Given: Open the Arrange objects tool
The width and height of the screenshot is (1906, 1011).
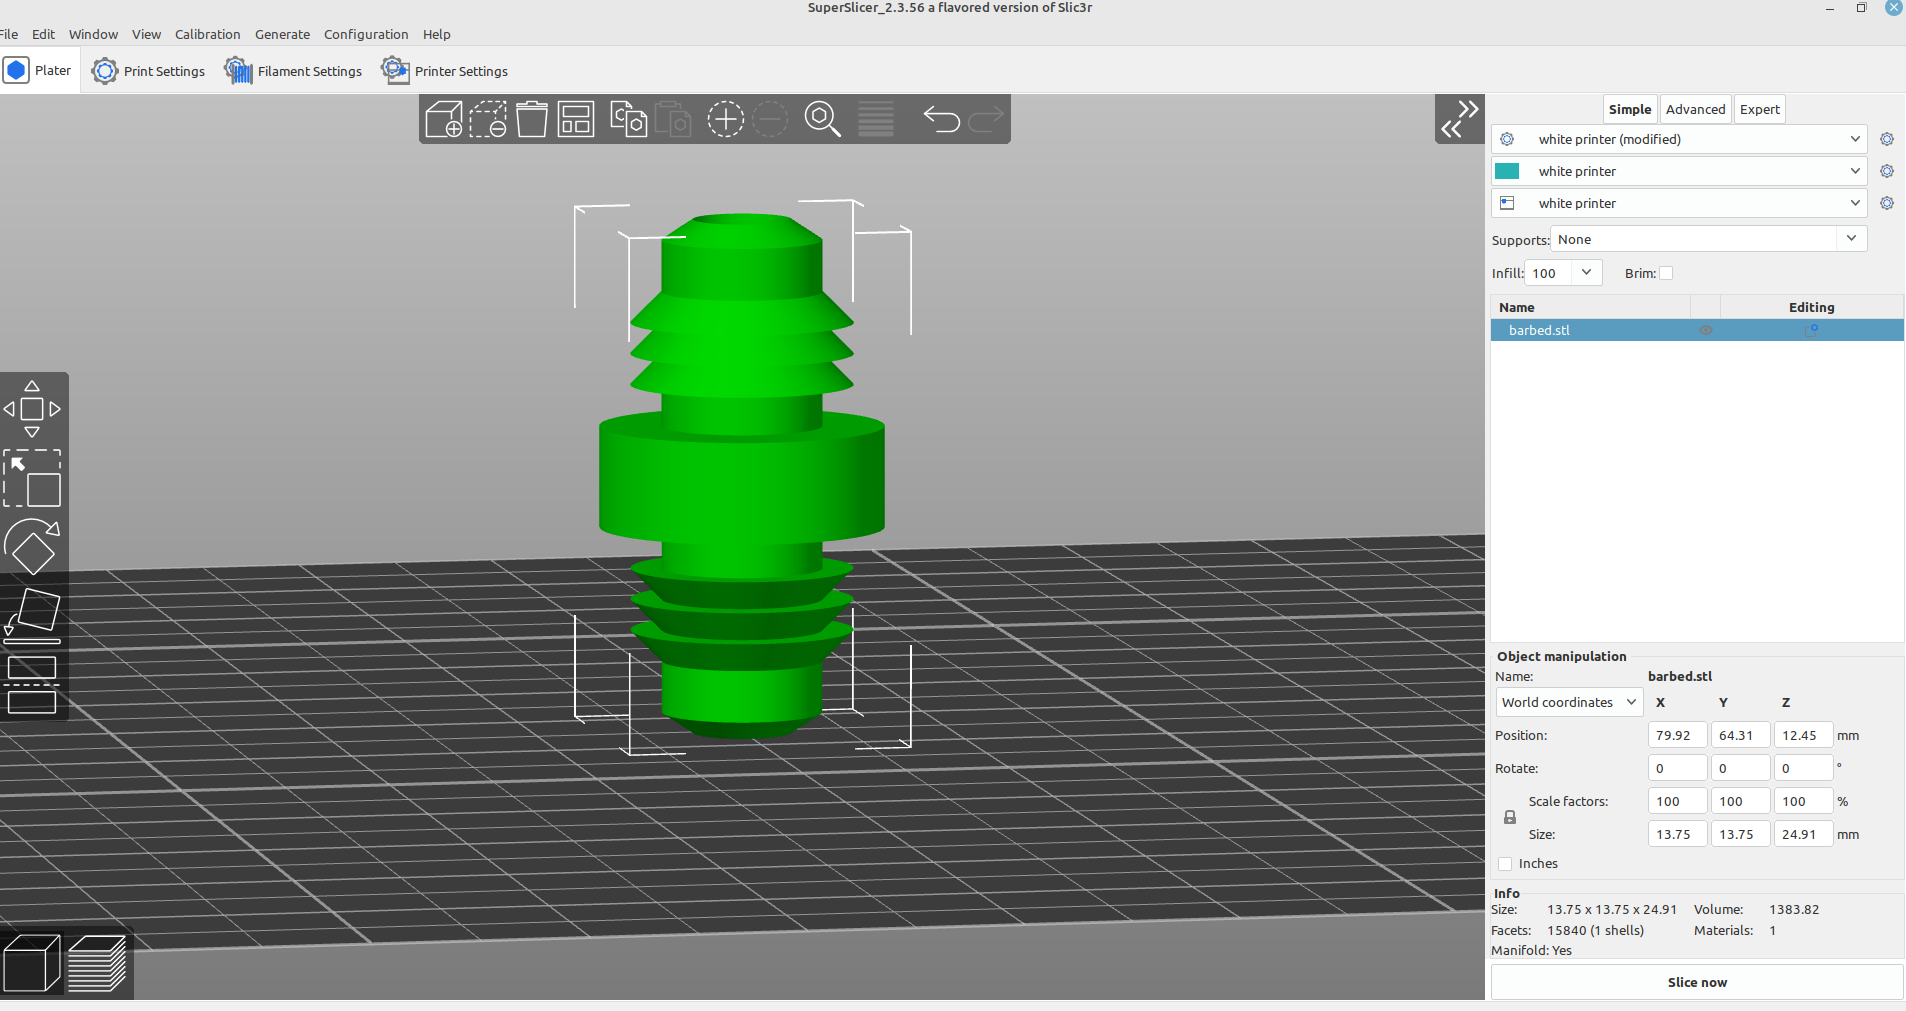Looking at the screenshot, I should pos(576,119).
